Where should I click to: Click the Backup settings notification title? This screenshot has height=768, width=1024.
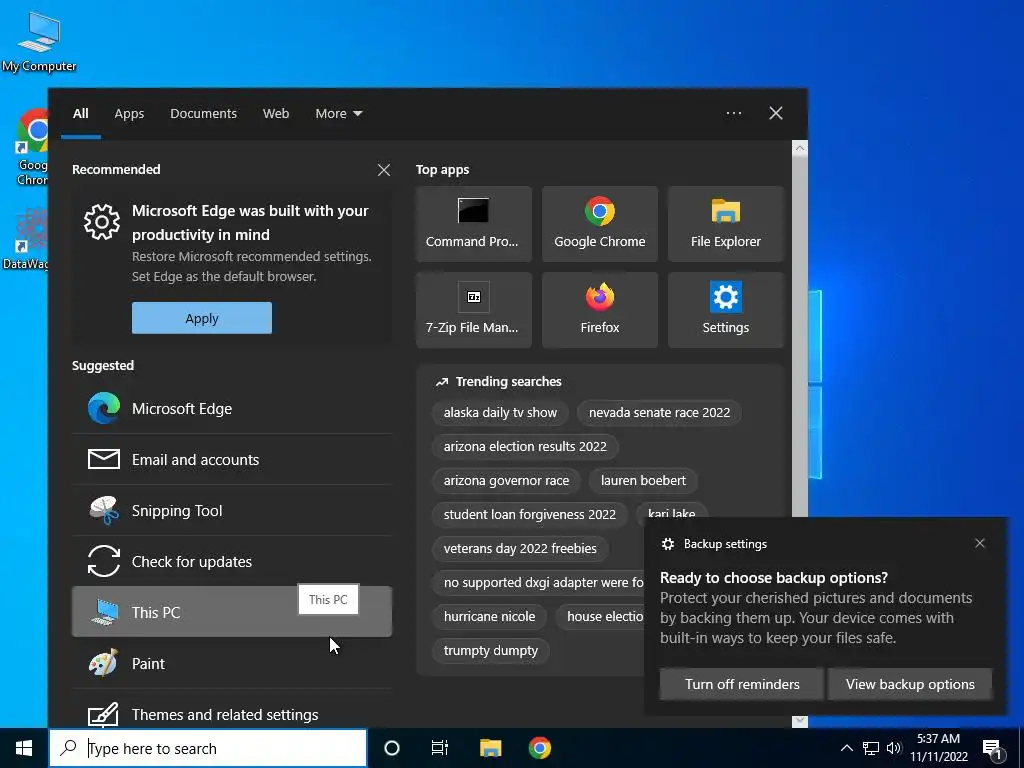tap(725, 543)
